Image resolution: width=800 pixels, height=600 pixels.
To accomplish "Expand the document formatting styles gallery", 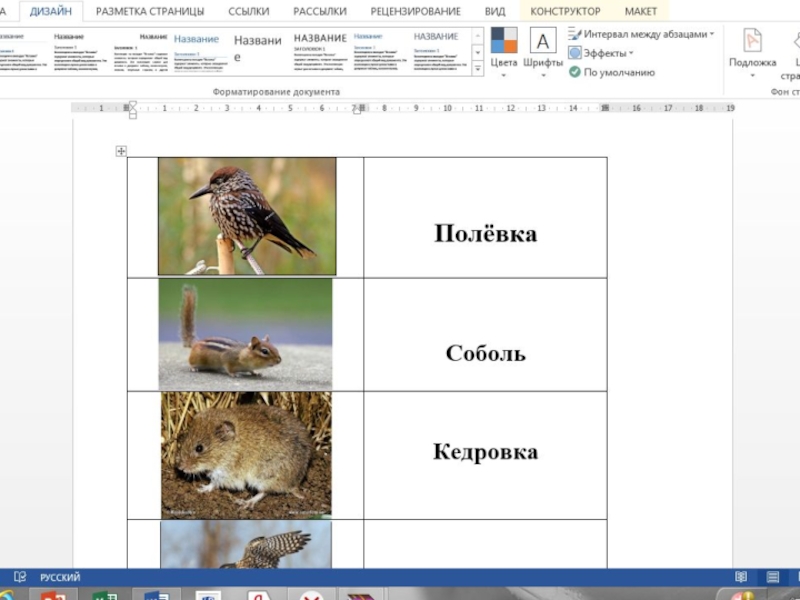I will [477, 66].
